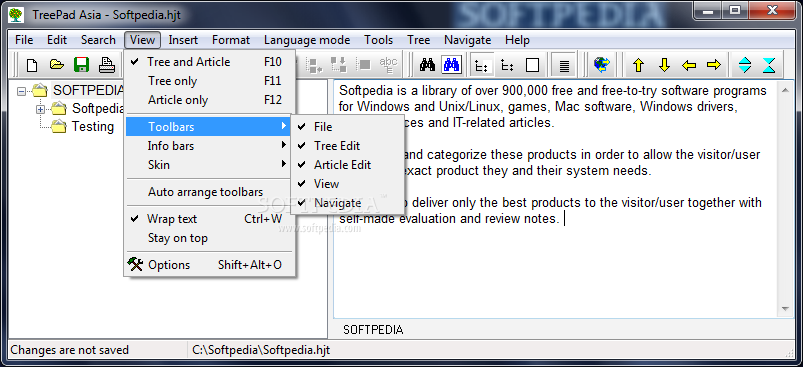Select Tree only view option

tap(209, 81)
